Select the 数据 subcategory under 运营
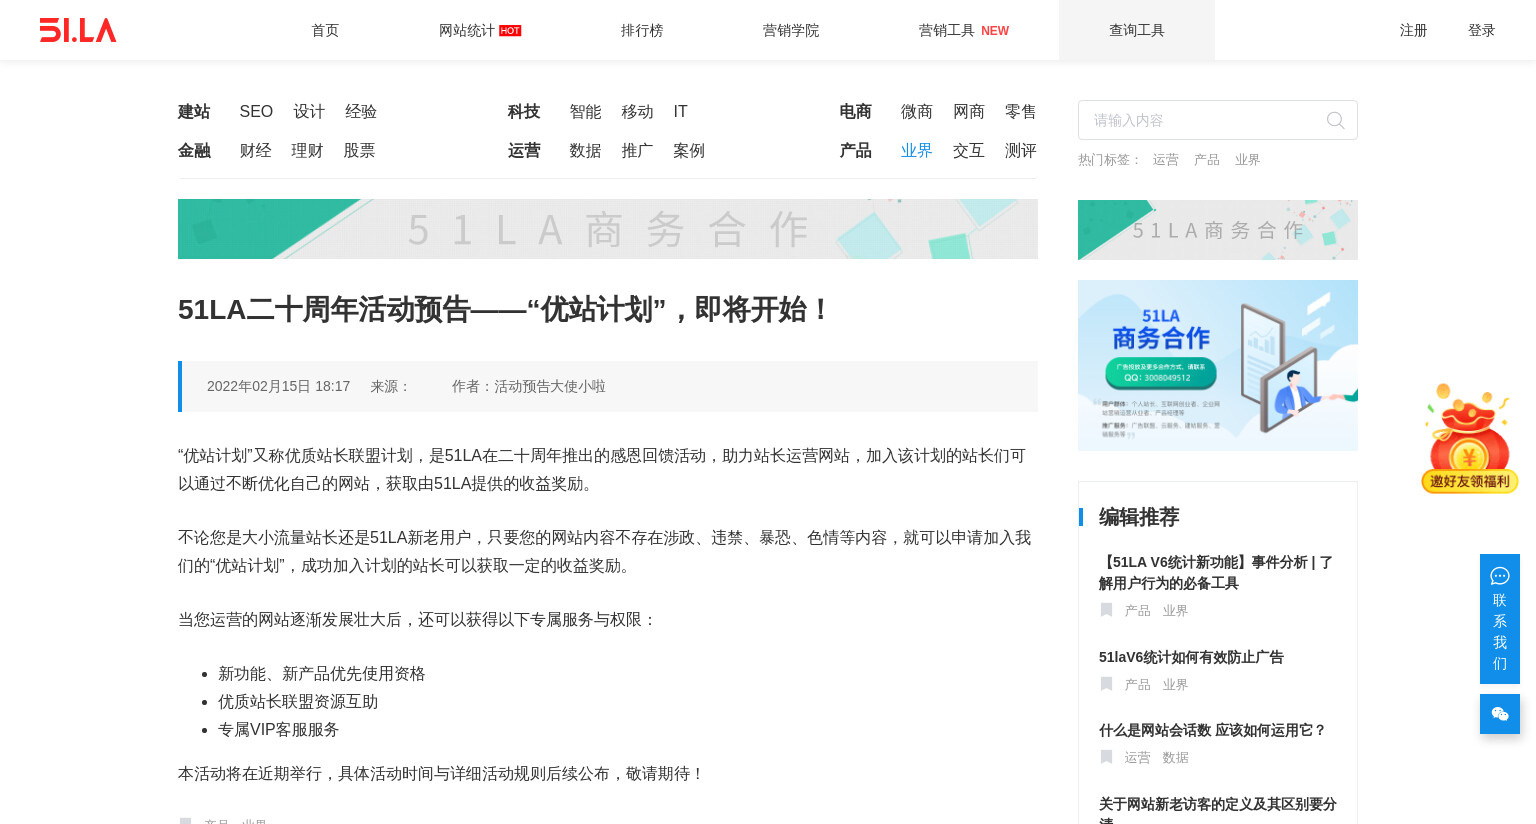 [585, 151]
